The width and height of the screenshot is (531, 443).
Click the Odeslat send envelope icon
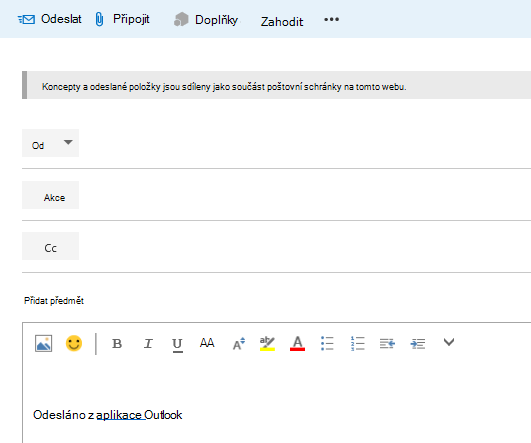click(x=26, y=19)
